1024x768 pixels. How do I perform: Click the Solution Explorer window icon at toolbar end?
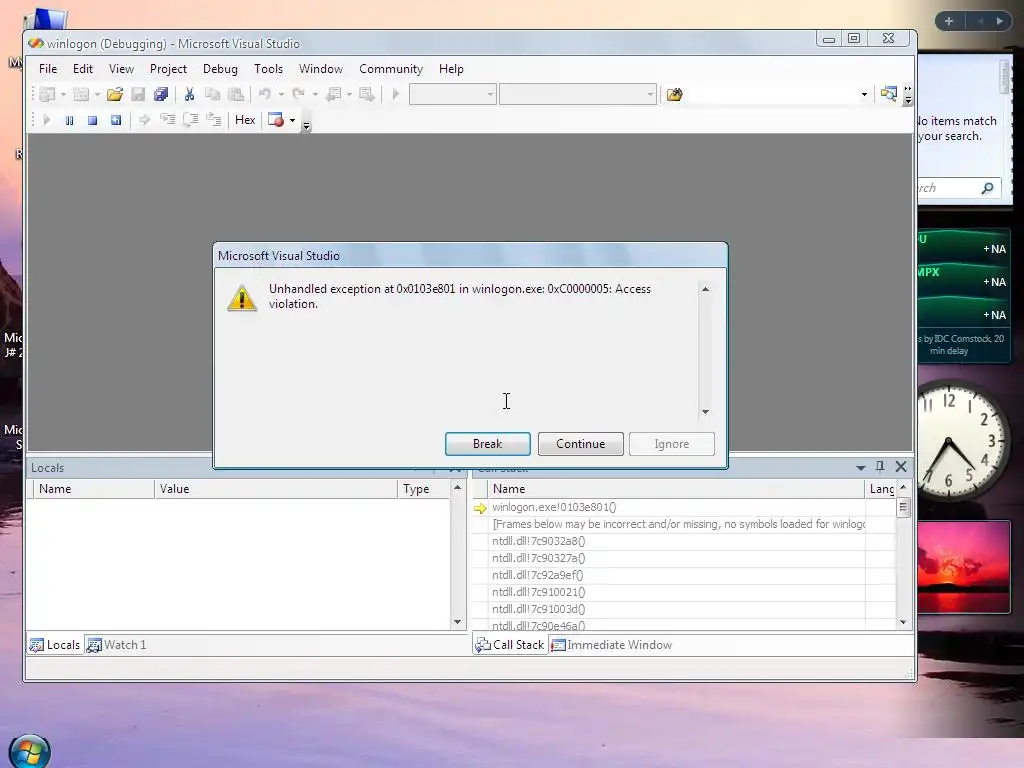[x=888, y=94]
